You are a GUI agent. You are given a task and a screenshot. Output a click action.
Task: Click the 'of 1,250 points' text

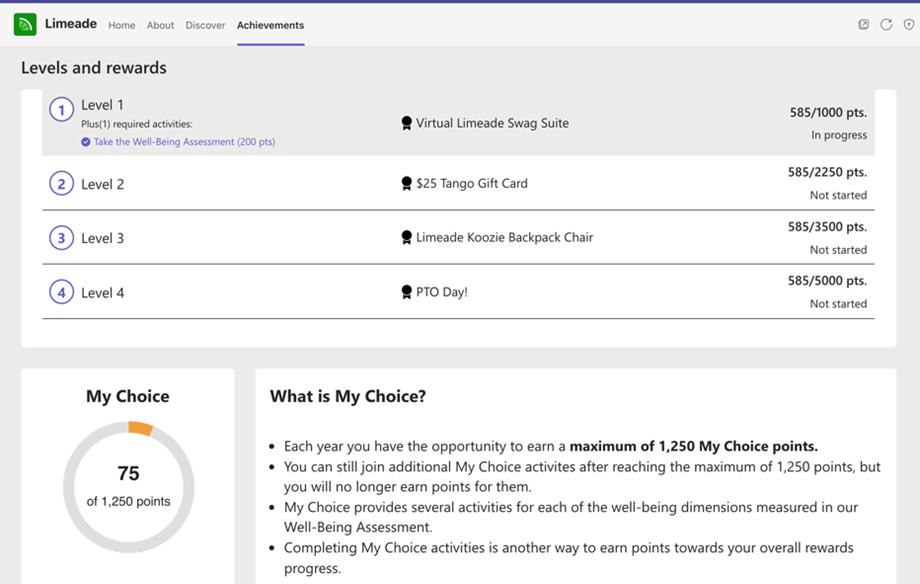[x=128, y=501]
